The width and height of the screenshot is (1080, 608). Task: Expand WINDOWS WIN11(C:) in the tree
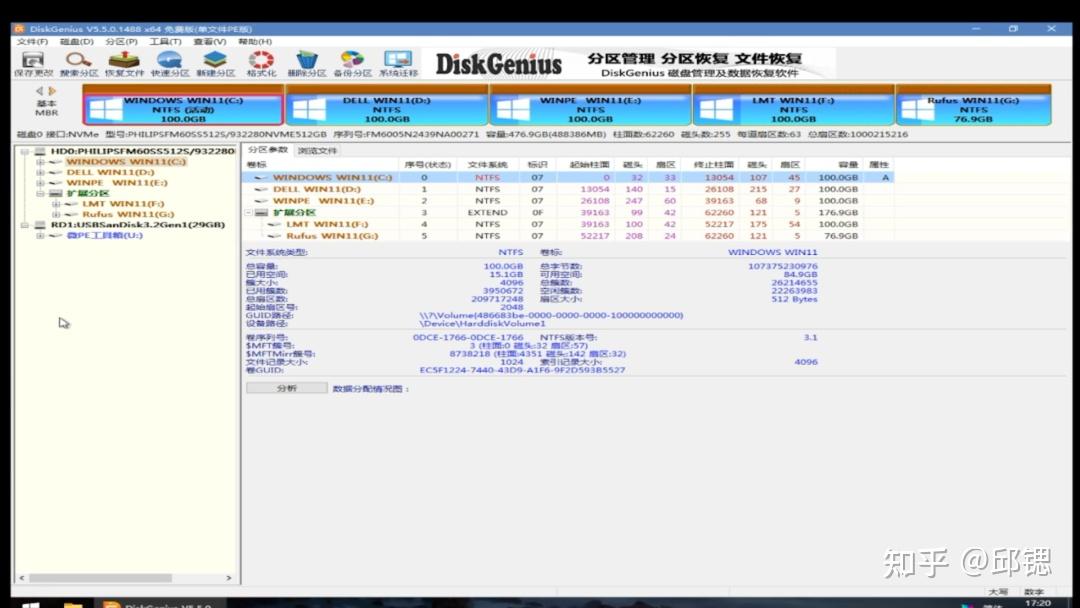coord(40,162)
